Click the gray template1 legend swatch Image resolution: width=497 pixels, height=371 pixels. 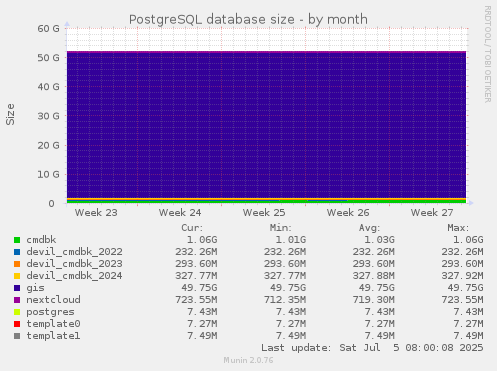tap(17, 336)
